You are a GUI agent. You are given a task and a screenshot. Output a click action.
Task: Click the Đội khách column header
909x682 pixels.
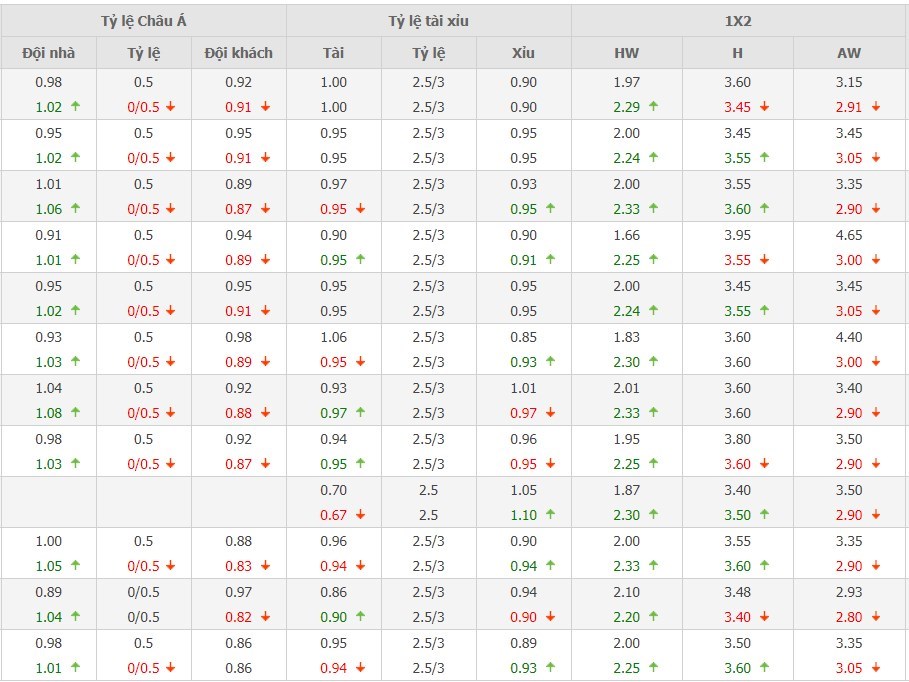click(x=238, y=53)
